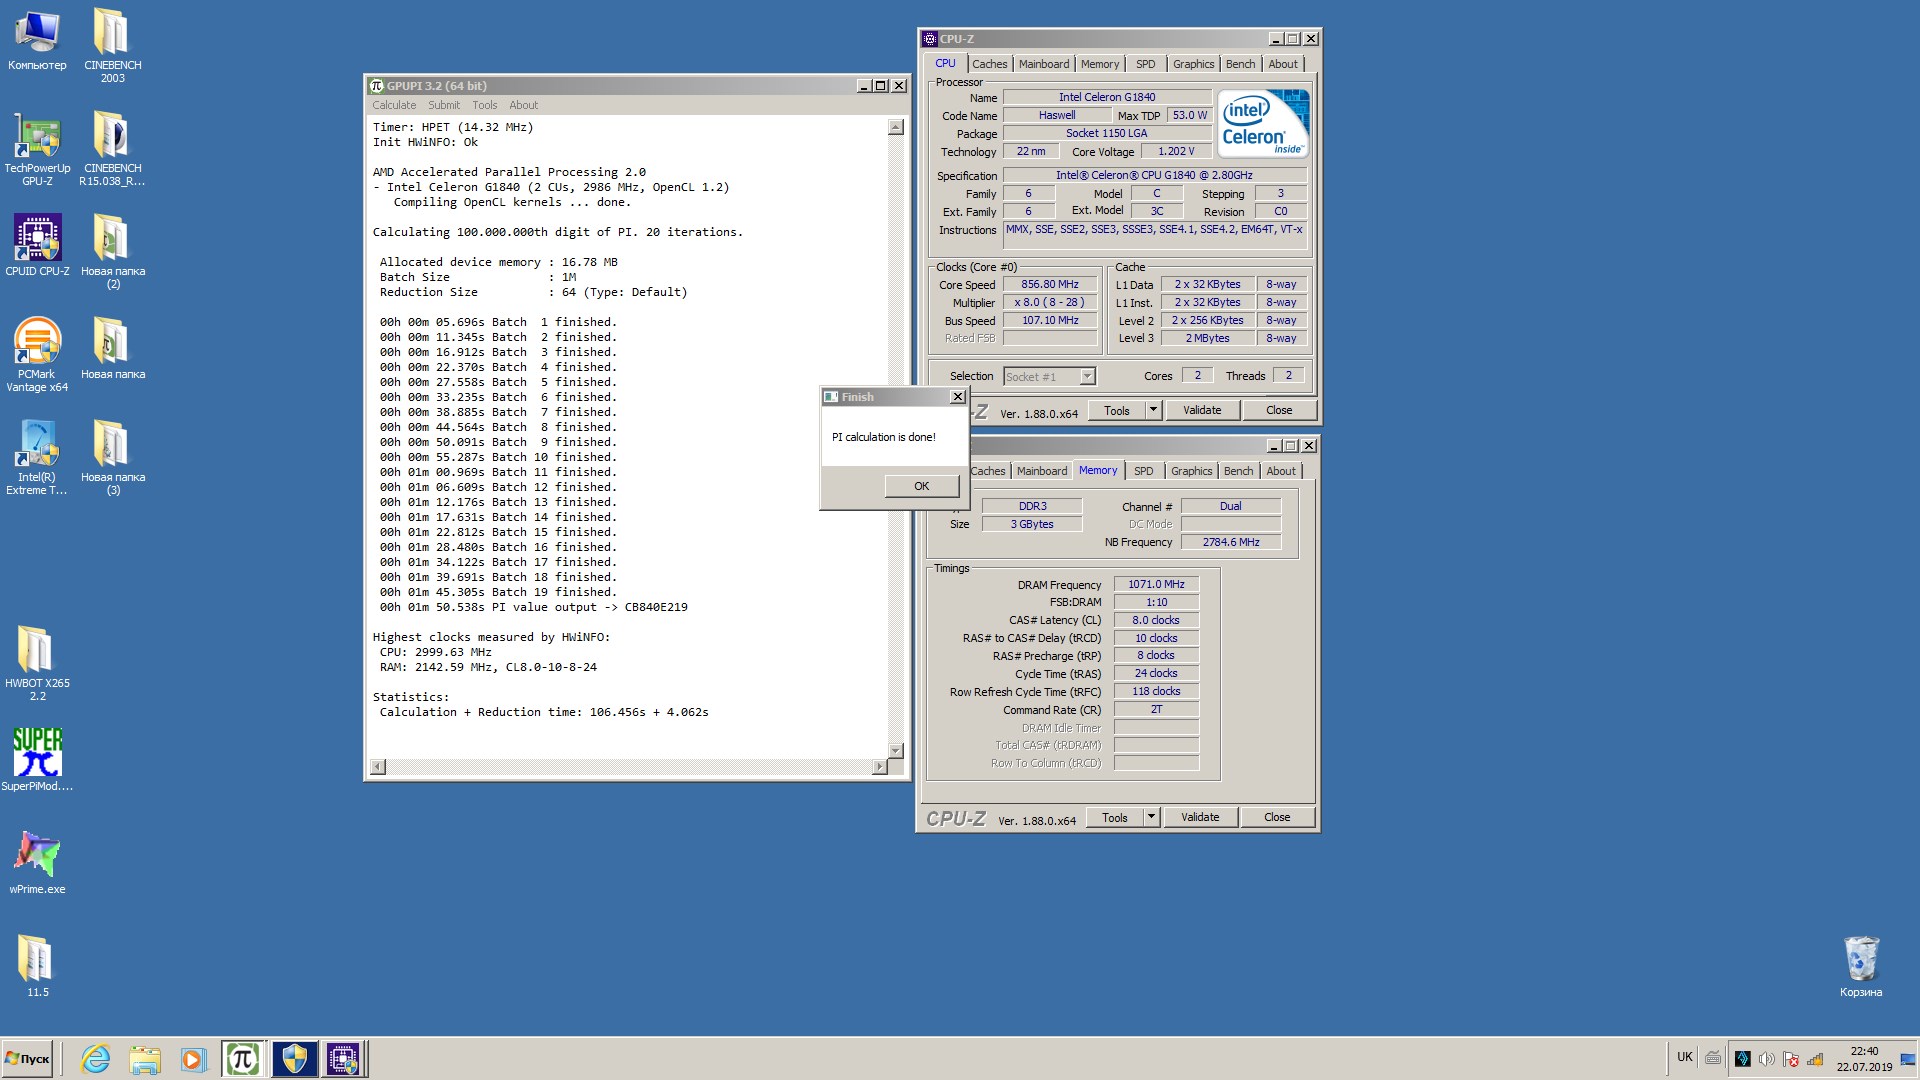Open the Компьютер desktop icon

(x=37, y=40)
